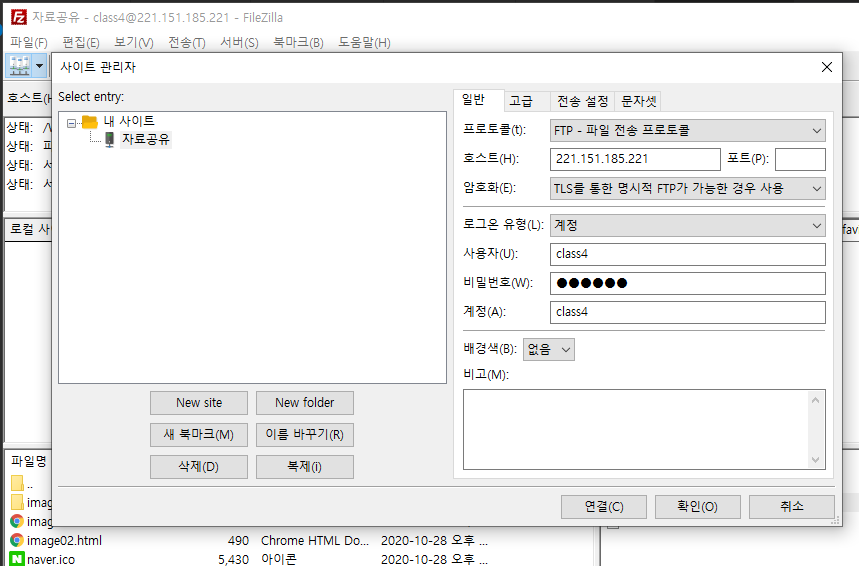Select the 내 사이트 tree item
This screenshot has height=566, width=859.
[129, 121]
